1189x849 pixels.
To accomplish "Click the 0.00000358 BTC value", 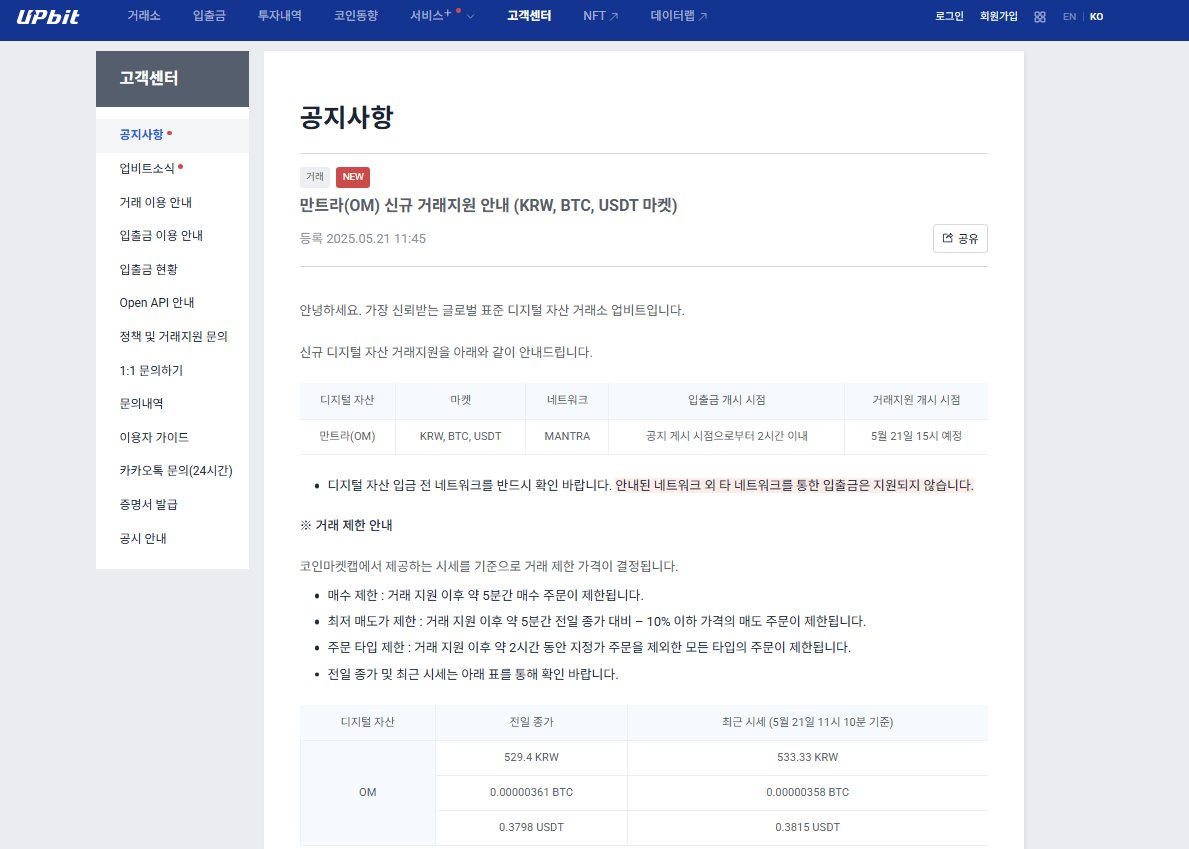I will pyautogui.click(x=808, y=792).
